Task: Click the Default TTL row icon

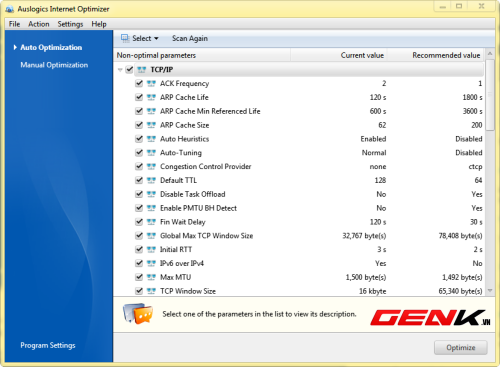Action: coord(151,180)
